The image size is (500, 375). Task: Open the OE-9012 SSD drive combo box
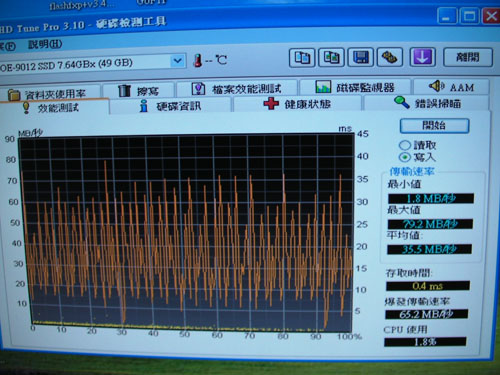click(x=92, y=63)
